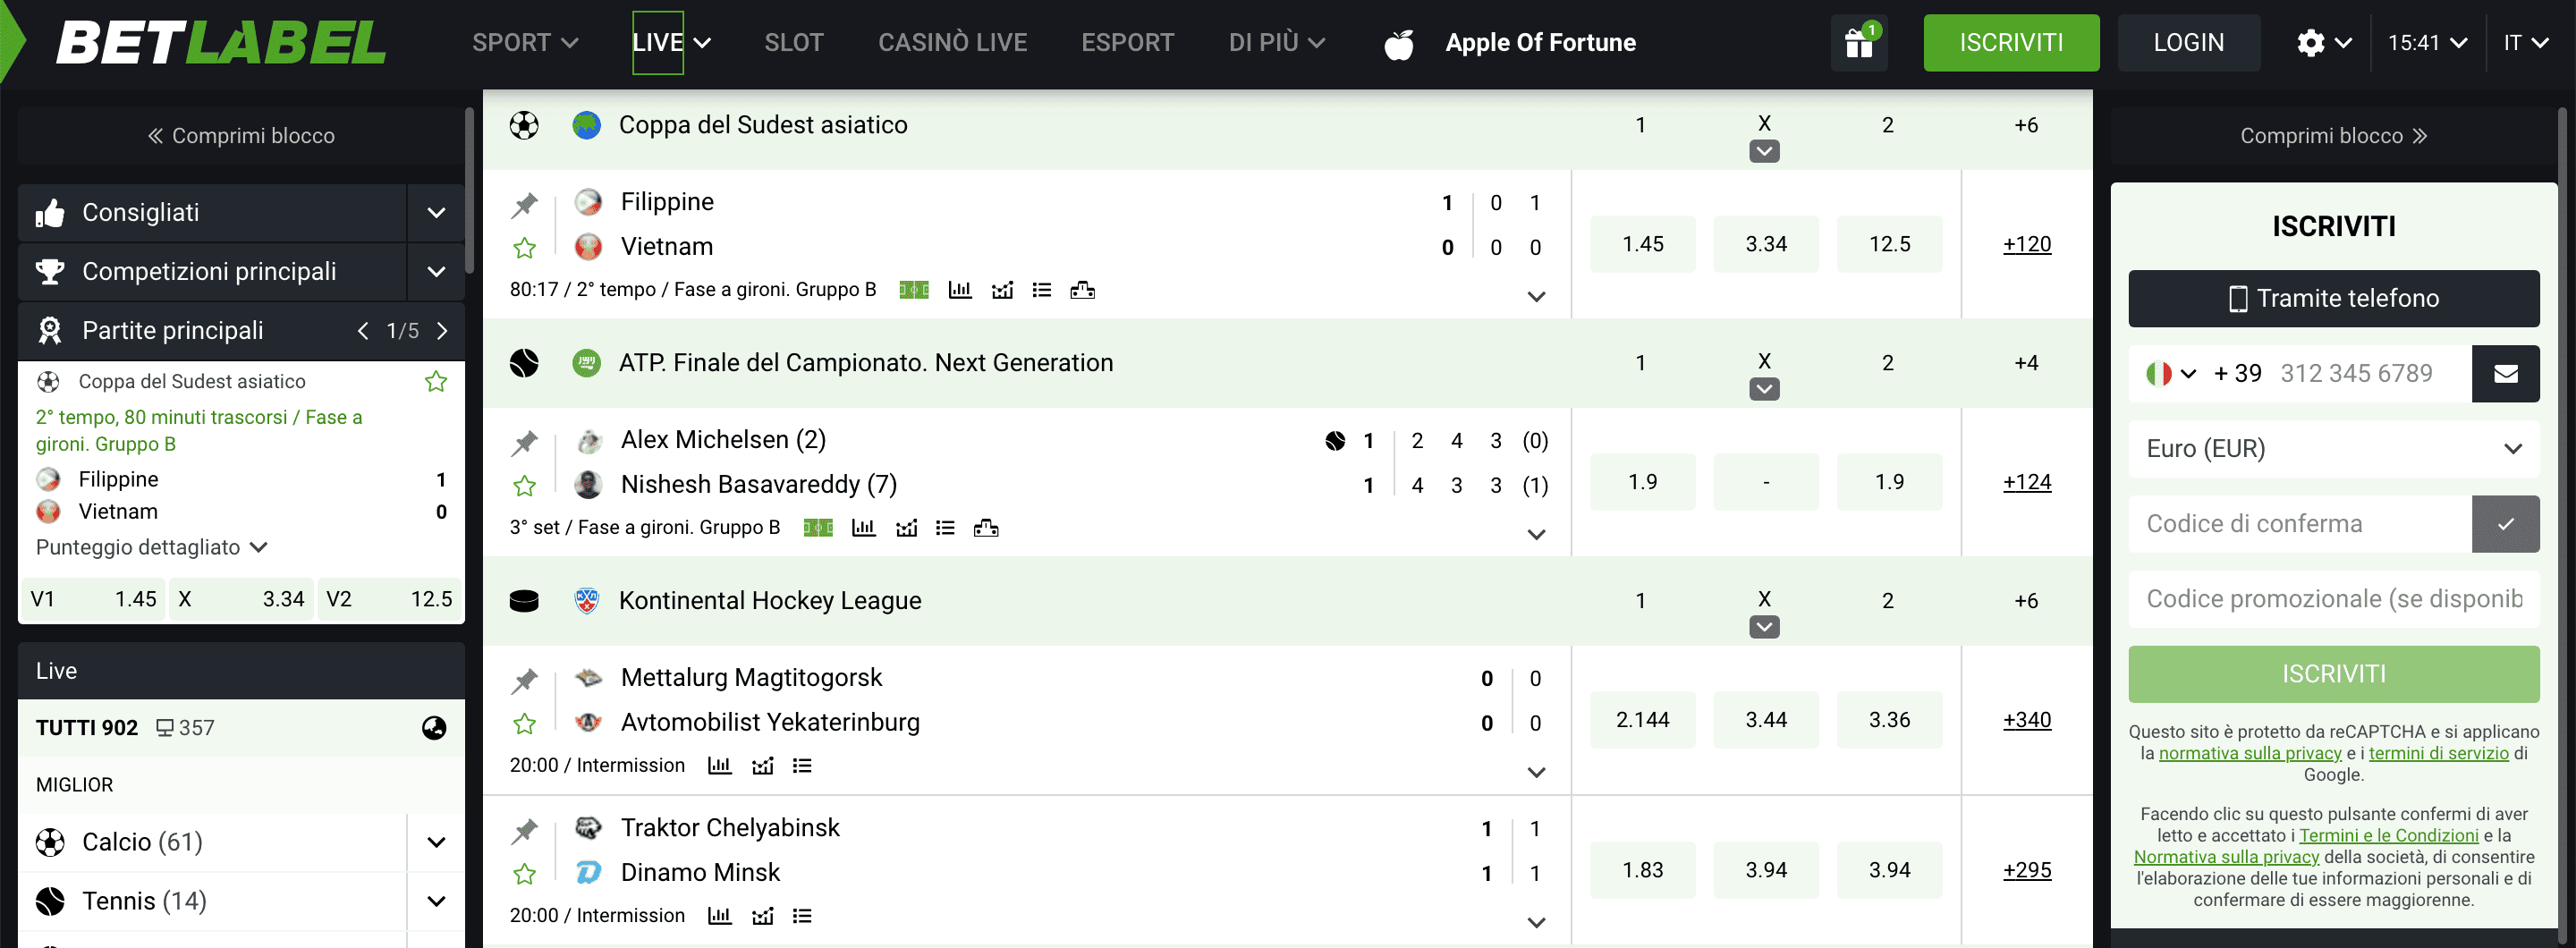Expand the Consigliati section

pyautogui.click(x=435, y=212)
